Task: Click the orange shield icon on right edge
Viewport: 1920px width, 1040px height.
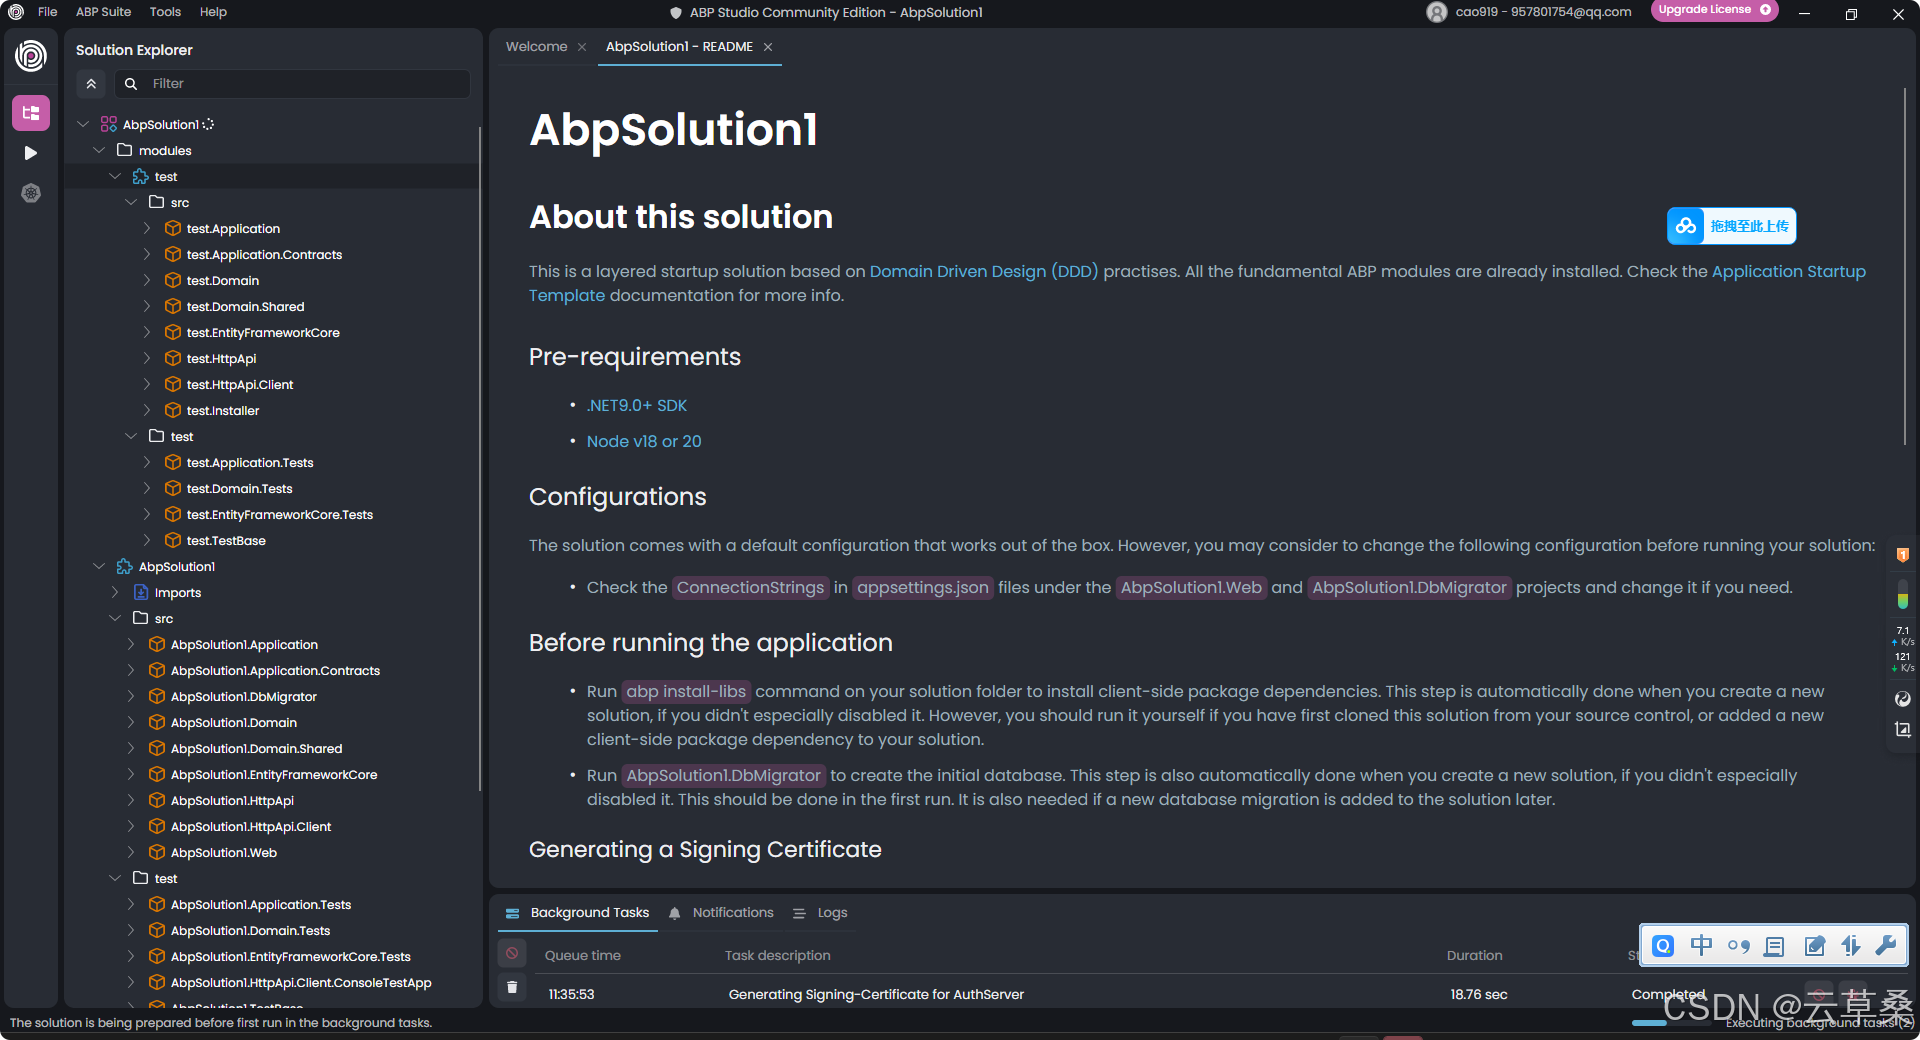Action: (x=1902, y=554)
